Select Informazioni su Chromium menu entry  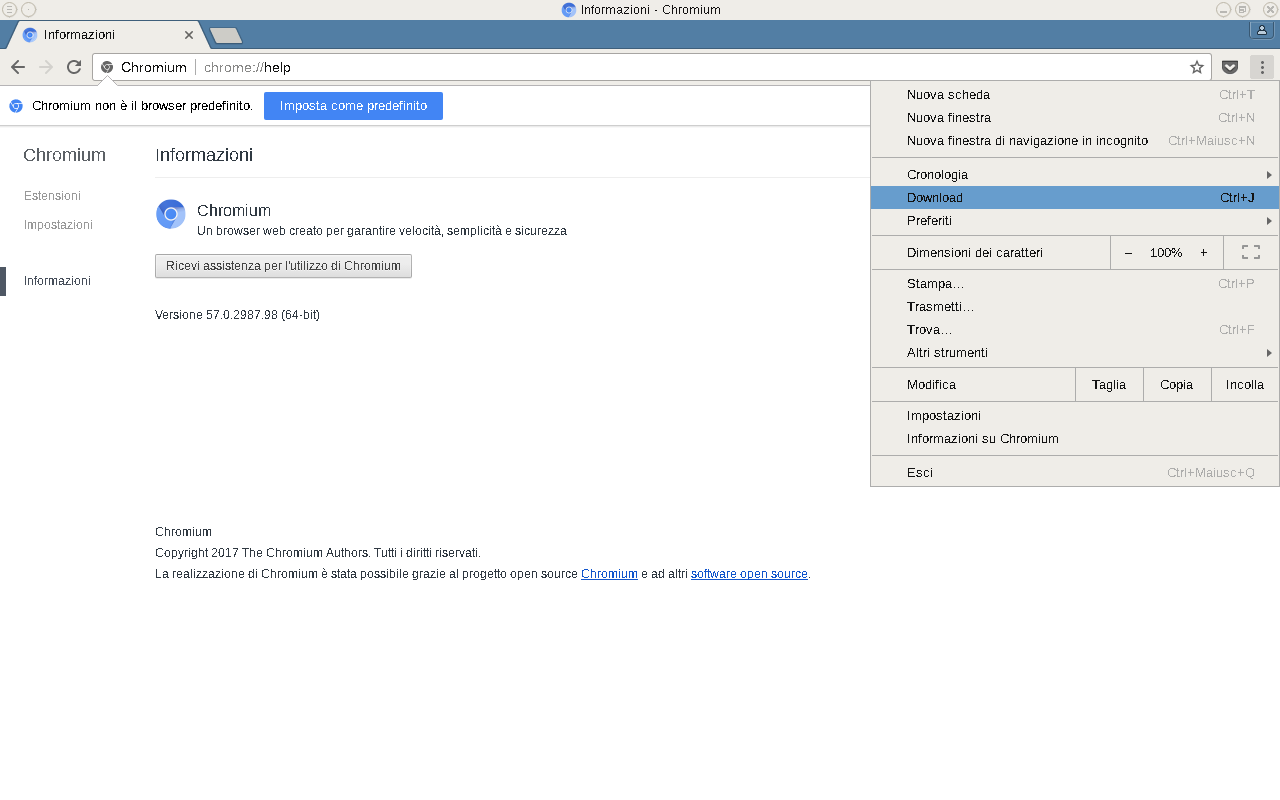click(1075, 439)
